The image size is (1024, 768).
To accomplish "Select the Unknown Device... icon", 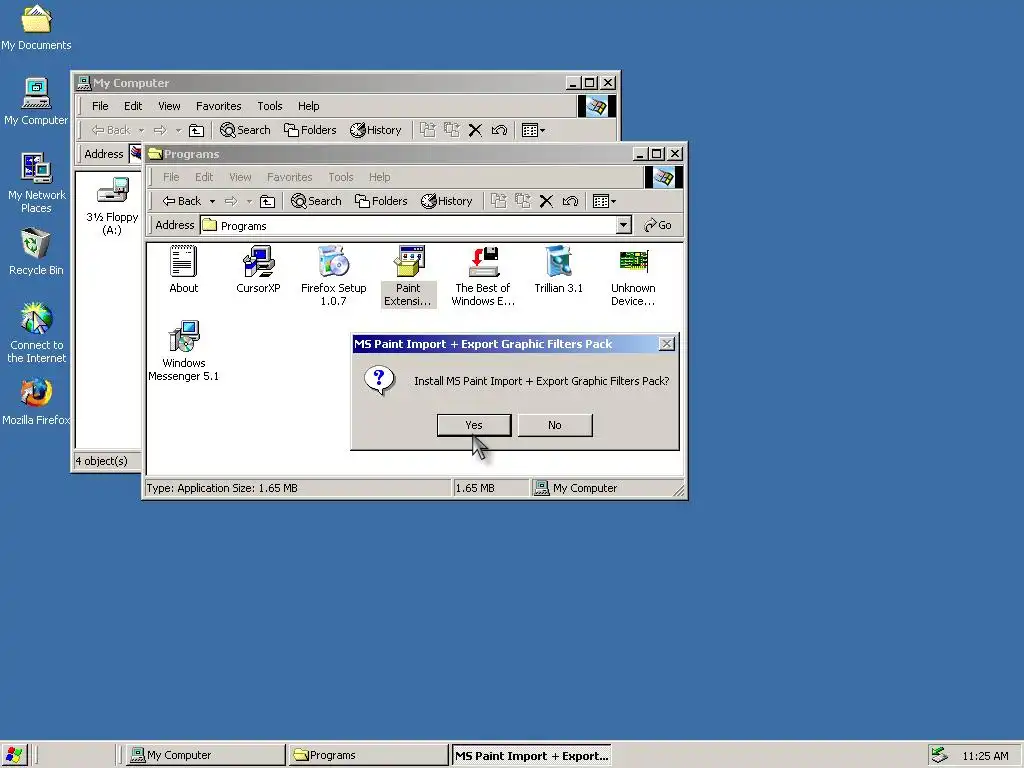I will 633,276.
